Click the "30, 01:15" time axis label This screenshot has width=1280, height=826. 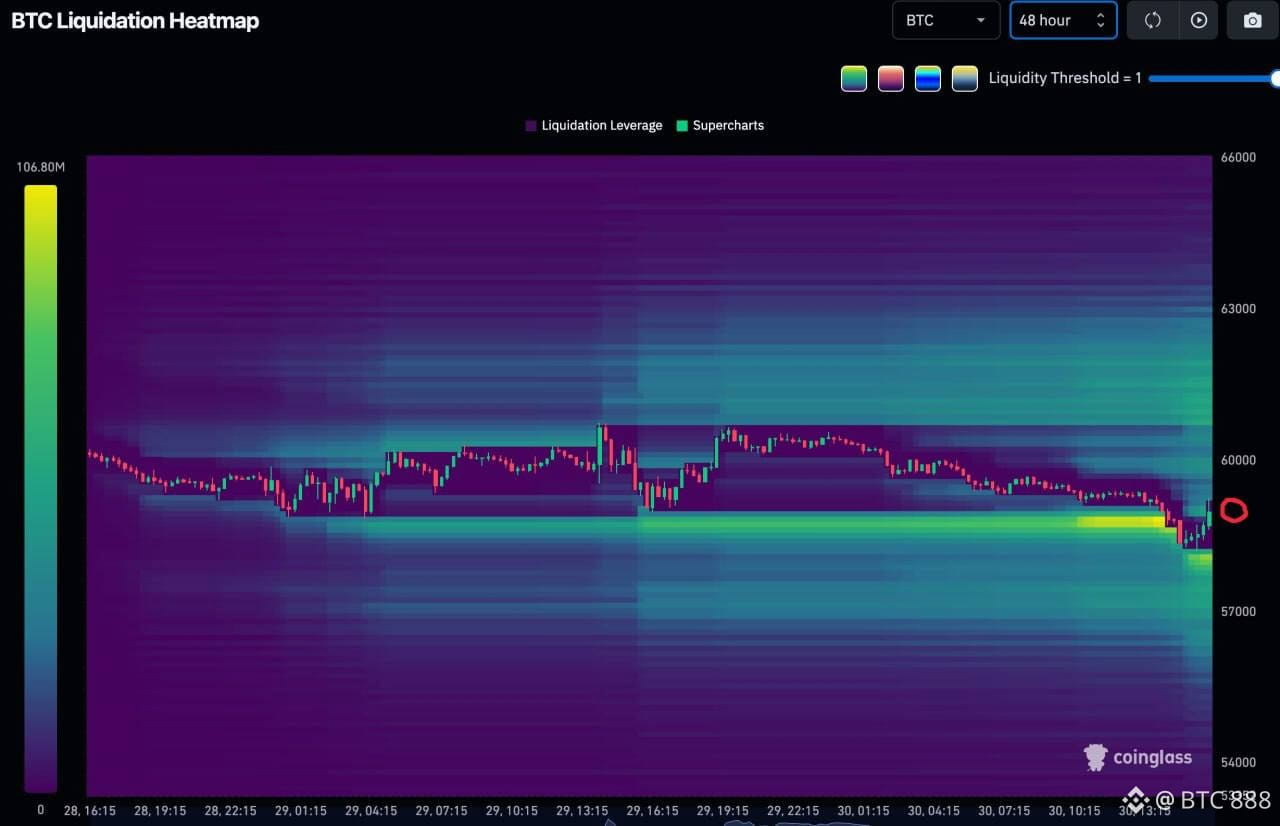point(863,811)
